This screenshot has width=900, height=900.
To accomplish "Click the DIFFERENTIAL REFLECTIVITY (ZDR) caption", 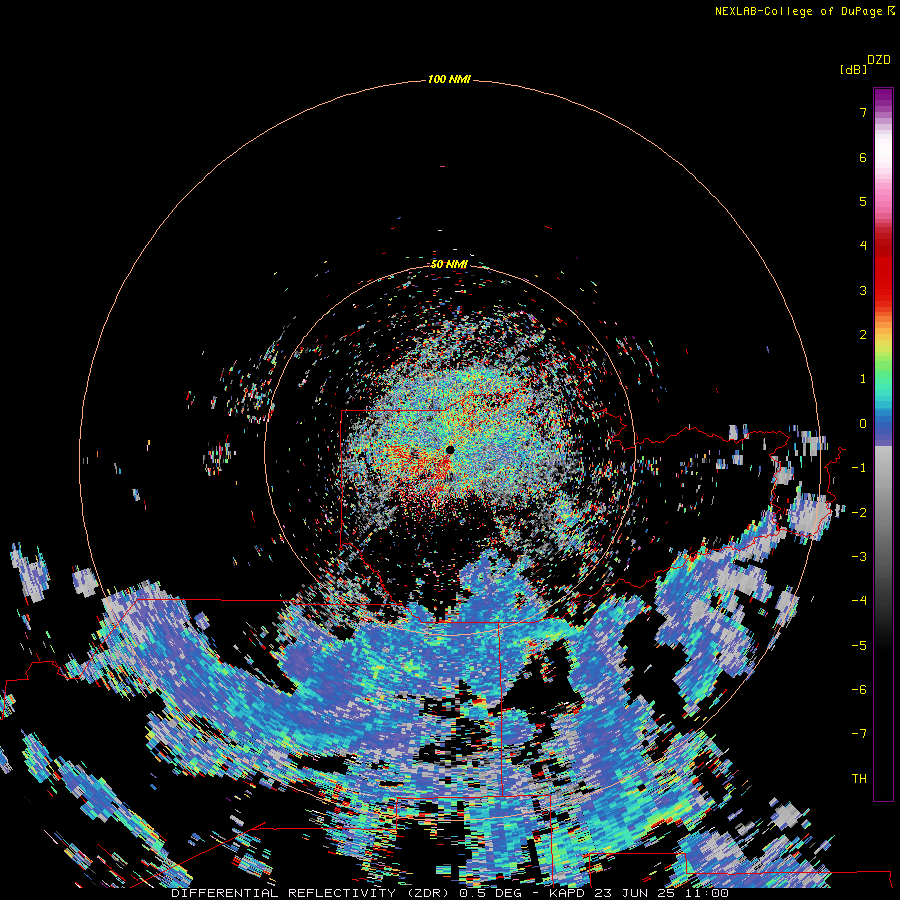I will coord(312,893).
